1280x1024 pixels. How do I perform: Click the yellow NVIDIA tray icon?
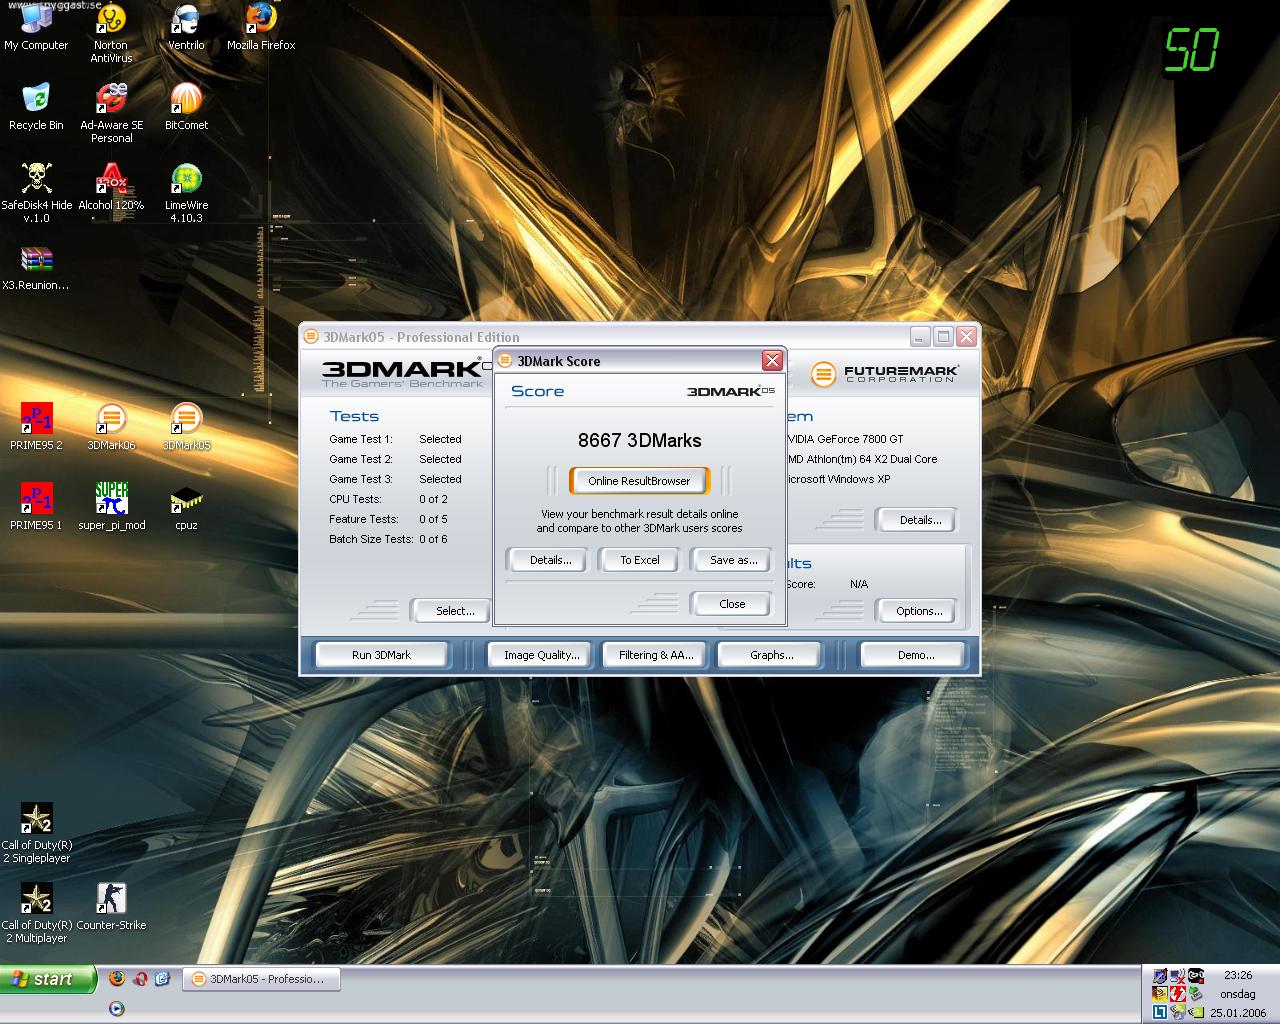pos(1160,994)
